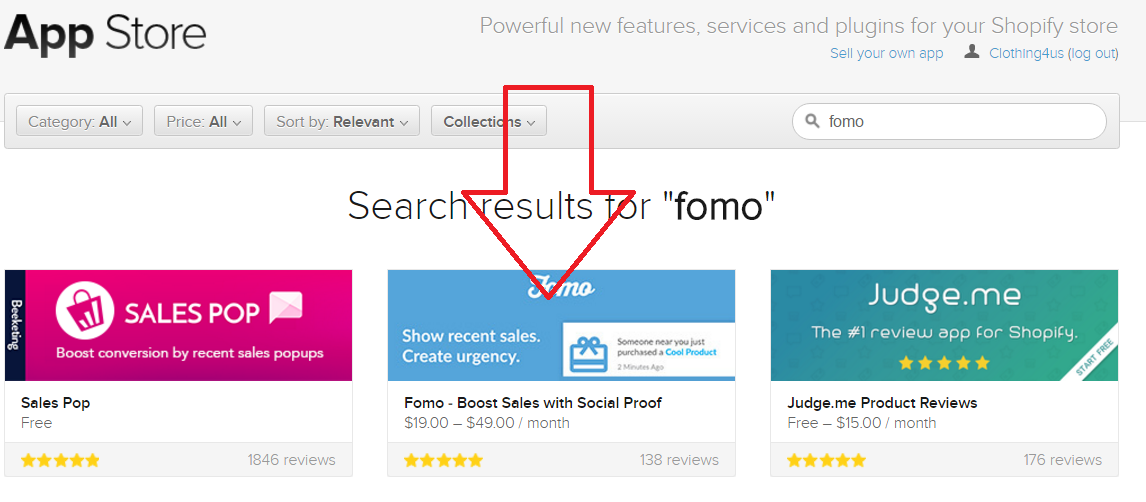Open Fomo - Boost Sales with Social Proof title
1146x502 pixels.
point(533,403)
